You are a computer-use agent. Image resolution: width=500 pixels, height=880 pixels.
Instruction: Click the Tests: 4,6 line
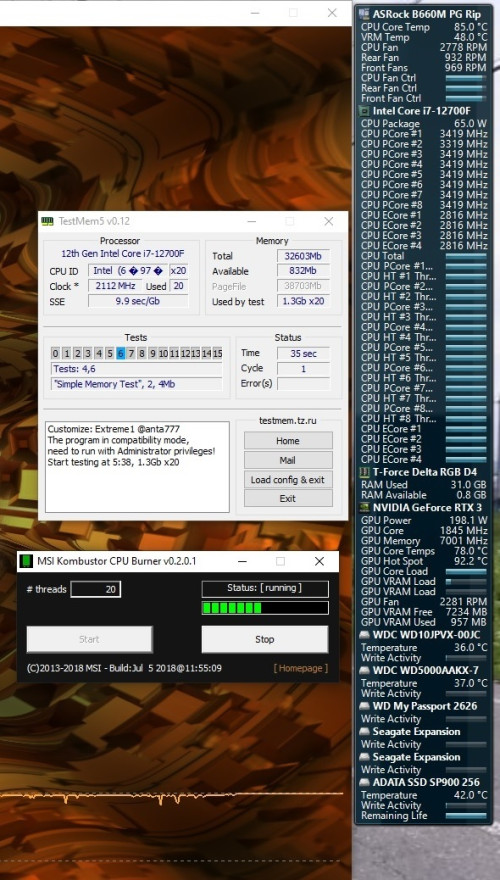[x=136, y=369]
